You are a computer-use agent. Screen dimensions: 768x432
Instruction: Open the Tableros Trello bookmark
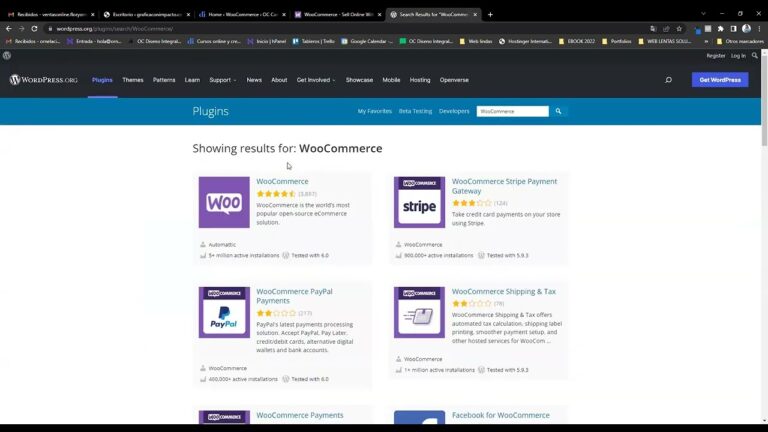click(314, 42)
